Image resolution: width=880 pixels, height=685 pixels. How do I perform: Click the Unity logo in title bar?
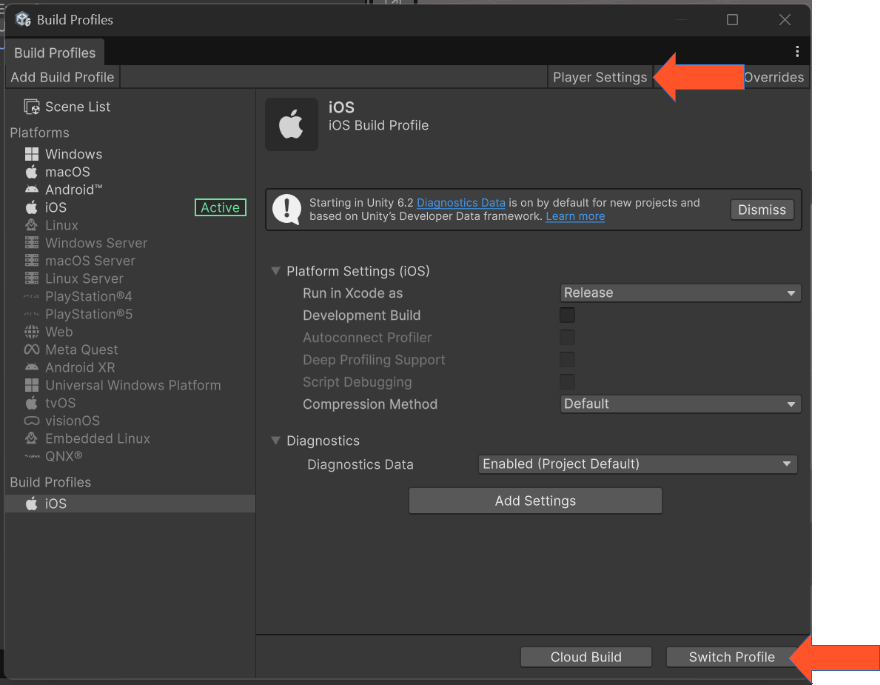pos(23,20)
